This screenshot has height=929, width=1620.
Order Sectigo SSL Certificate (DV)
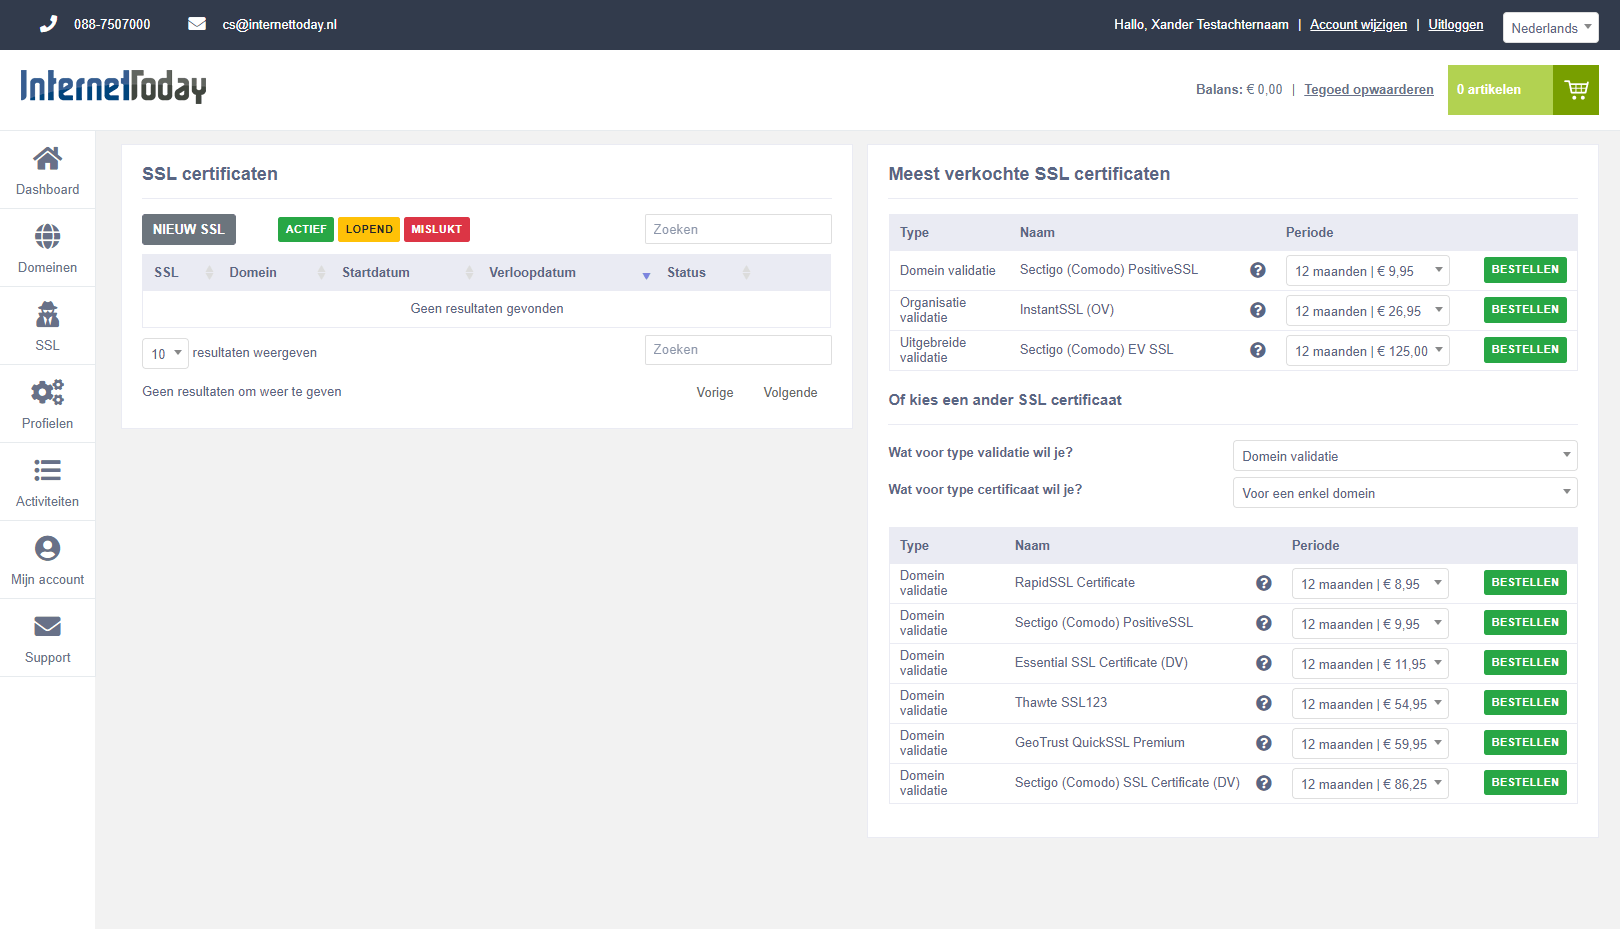pos(1525,783)
